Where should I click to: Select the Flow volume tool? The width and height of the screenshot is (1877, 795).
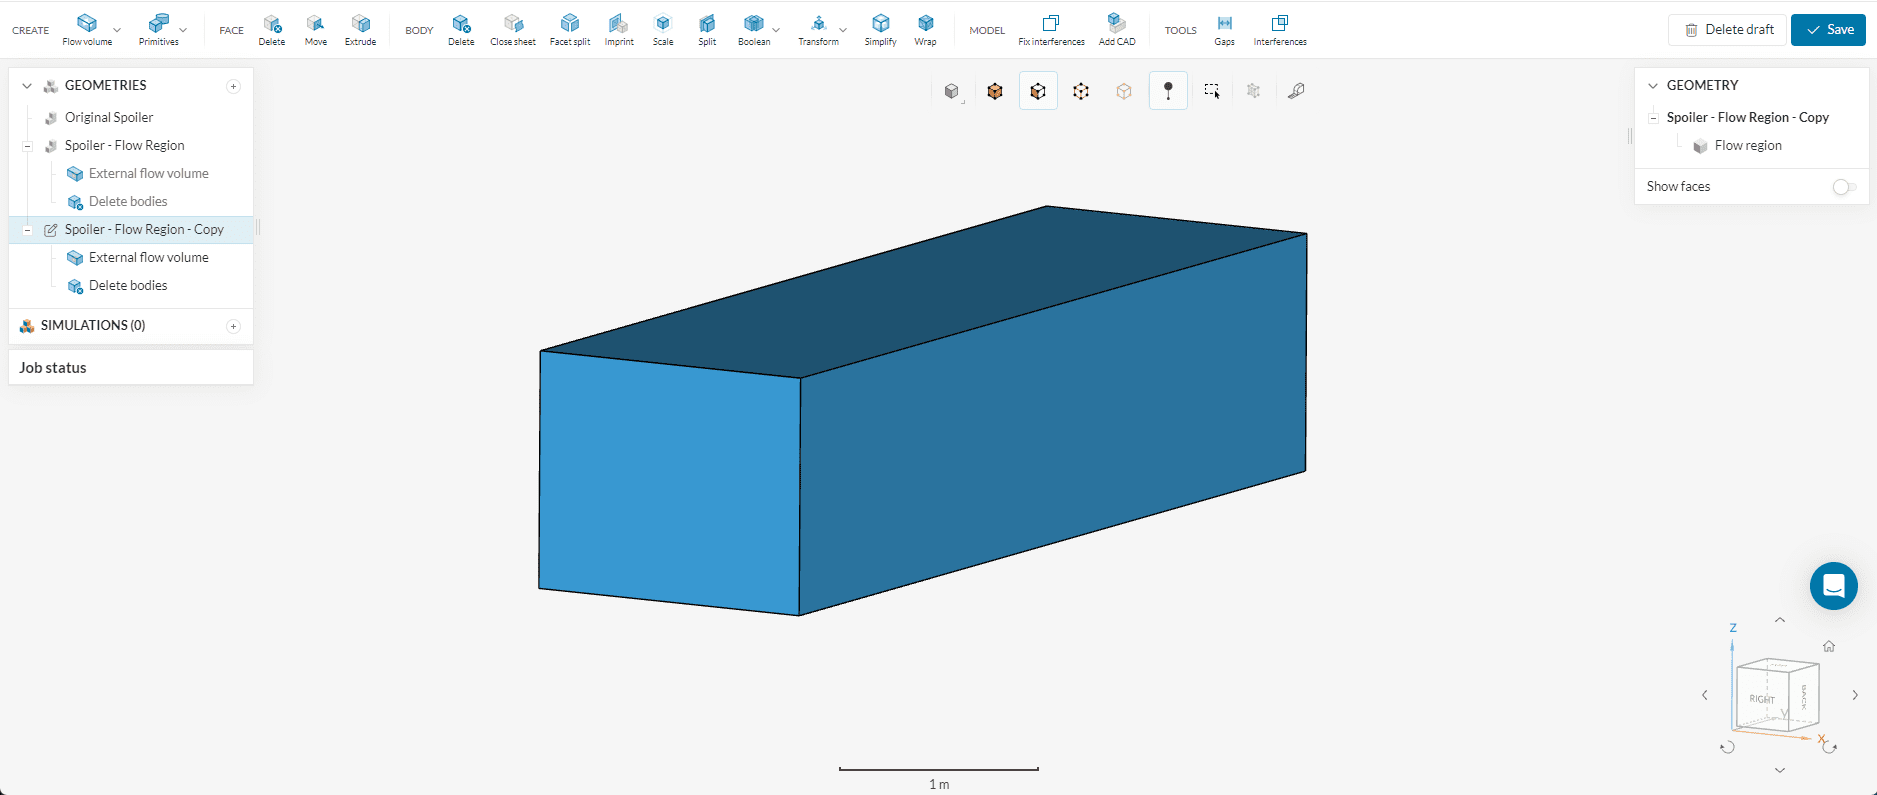point(87,29)
